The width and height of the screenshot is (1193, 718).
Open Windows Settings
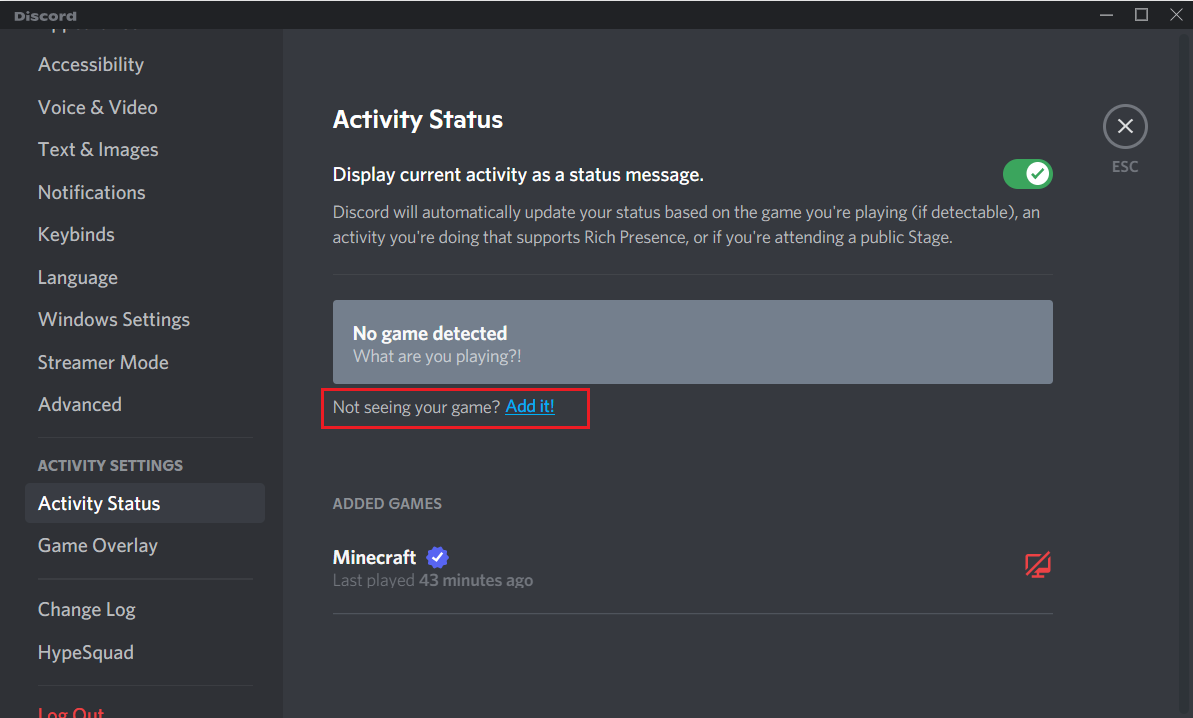click(x=113, y=319)
